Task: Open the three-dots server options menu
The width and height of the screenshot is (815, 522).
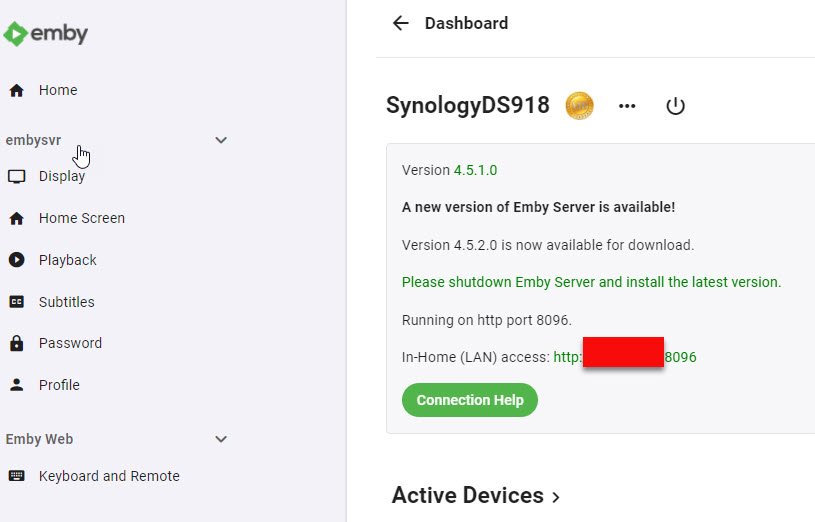Action: click(x=627, y=106)
